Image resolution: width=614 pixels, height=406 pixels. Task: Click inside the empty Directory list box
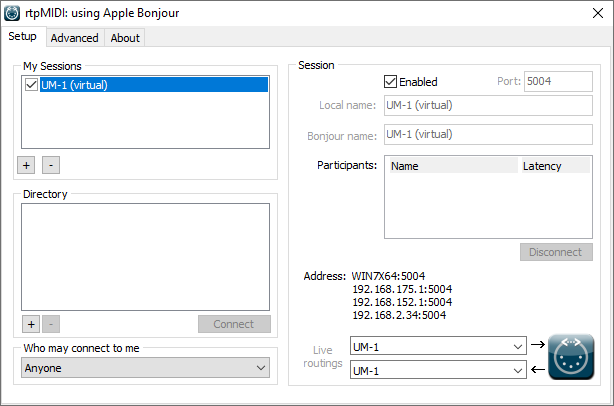(145, 257)
